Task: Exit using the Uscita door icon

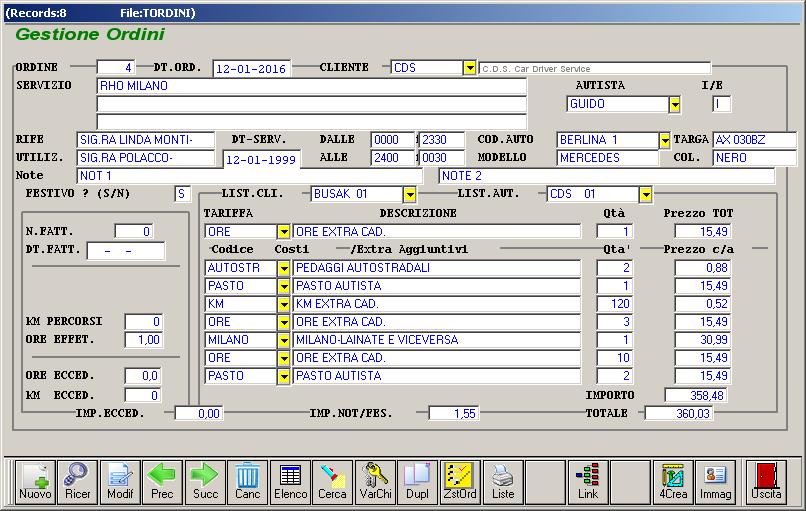Action: tap(766, 481)
